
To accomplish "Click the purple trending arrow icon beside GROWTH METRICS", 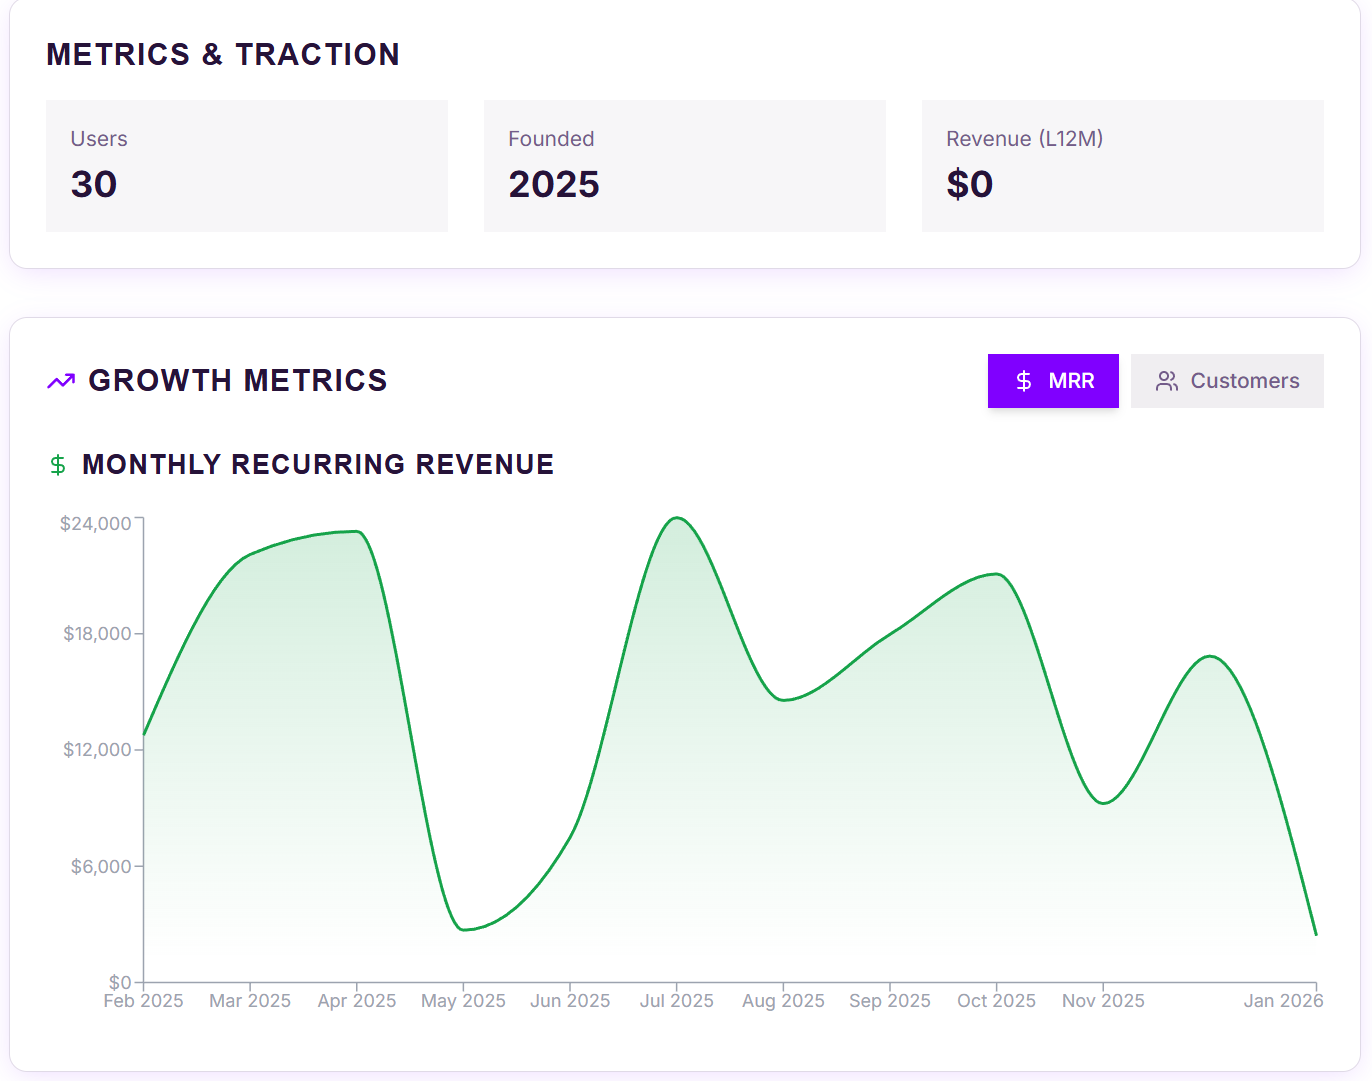I will (60, 380).
